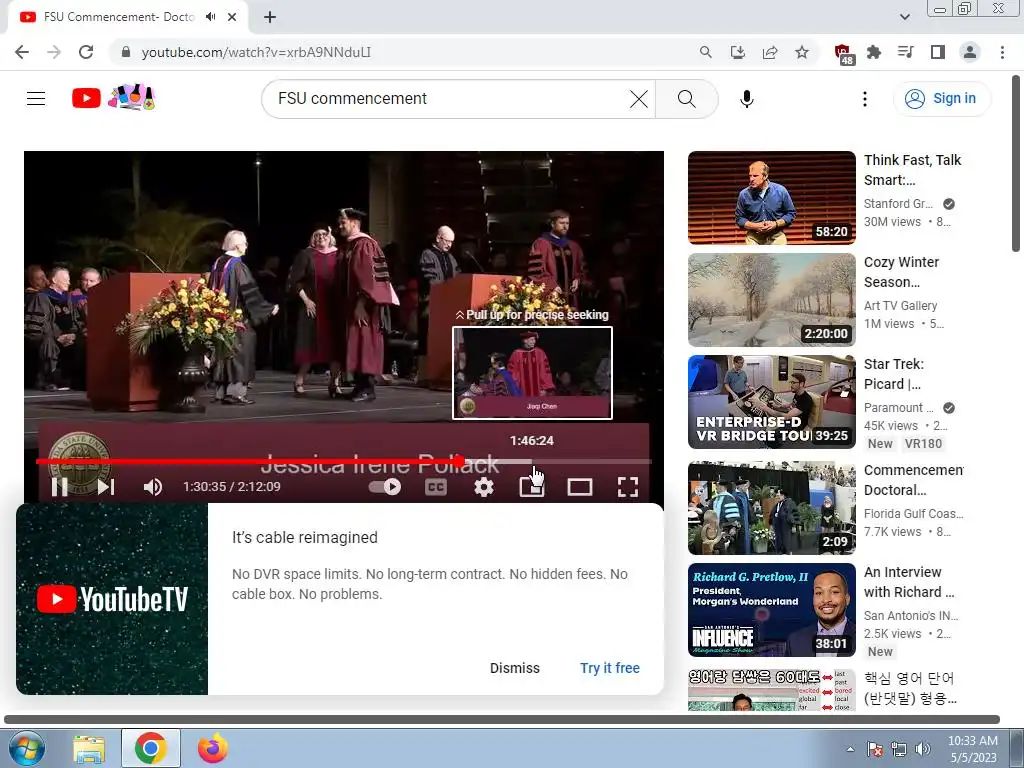1024x768 pixels.
Task: Open system volume tray icon
Action: 923,749
